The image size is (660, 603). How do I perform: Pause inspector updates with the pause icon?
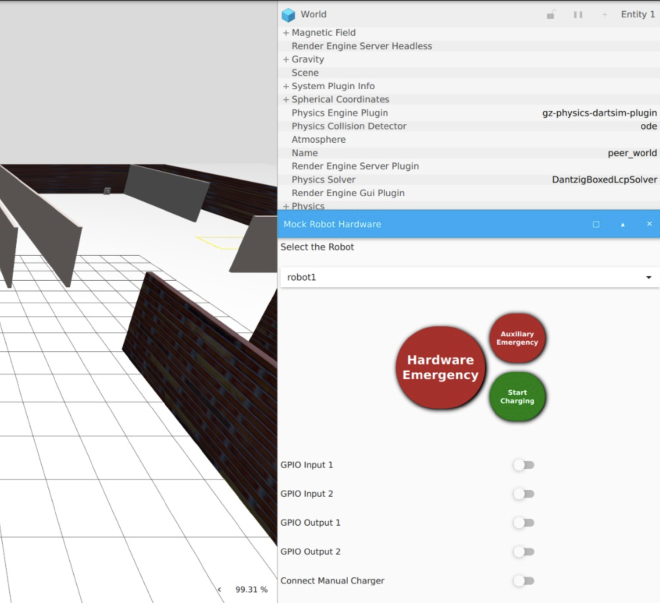point(577,15)
